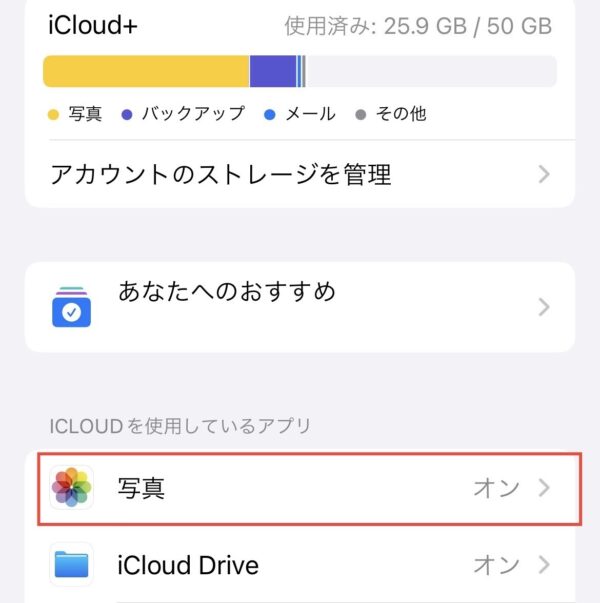Tap the blue メール legend dot
Image resolution: width=600 pixels, height=603 pixels.
pyautogui.click(x=270, y=115)
